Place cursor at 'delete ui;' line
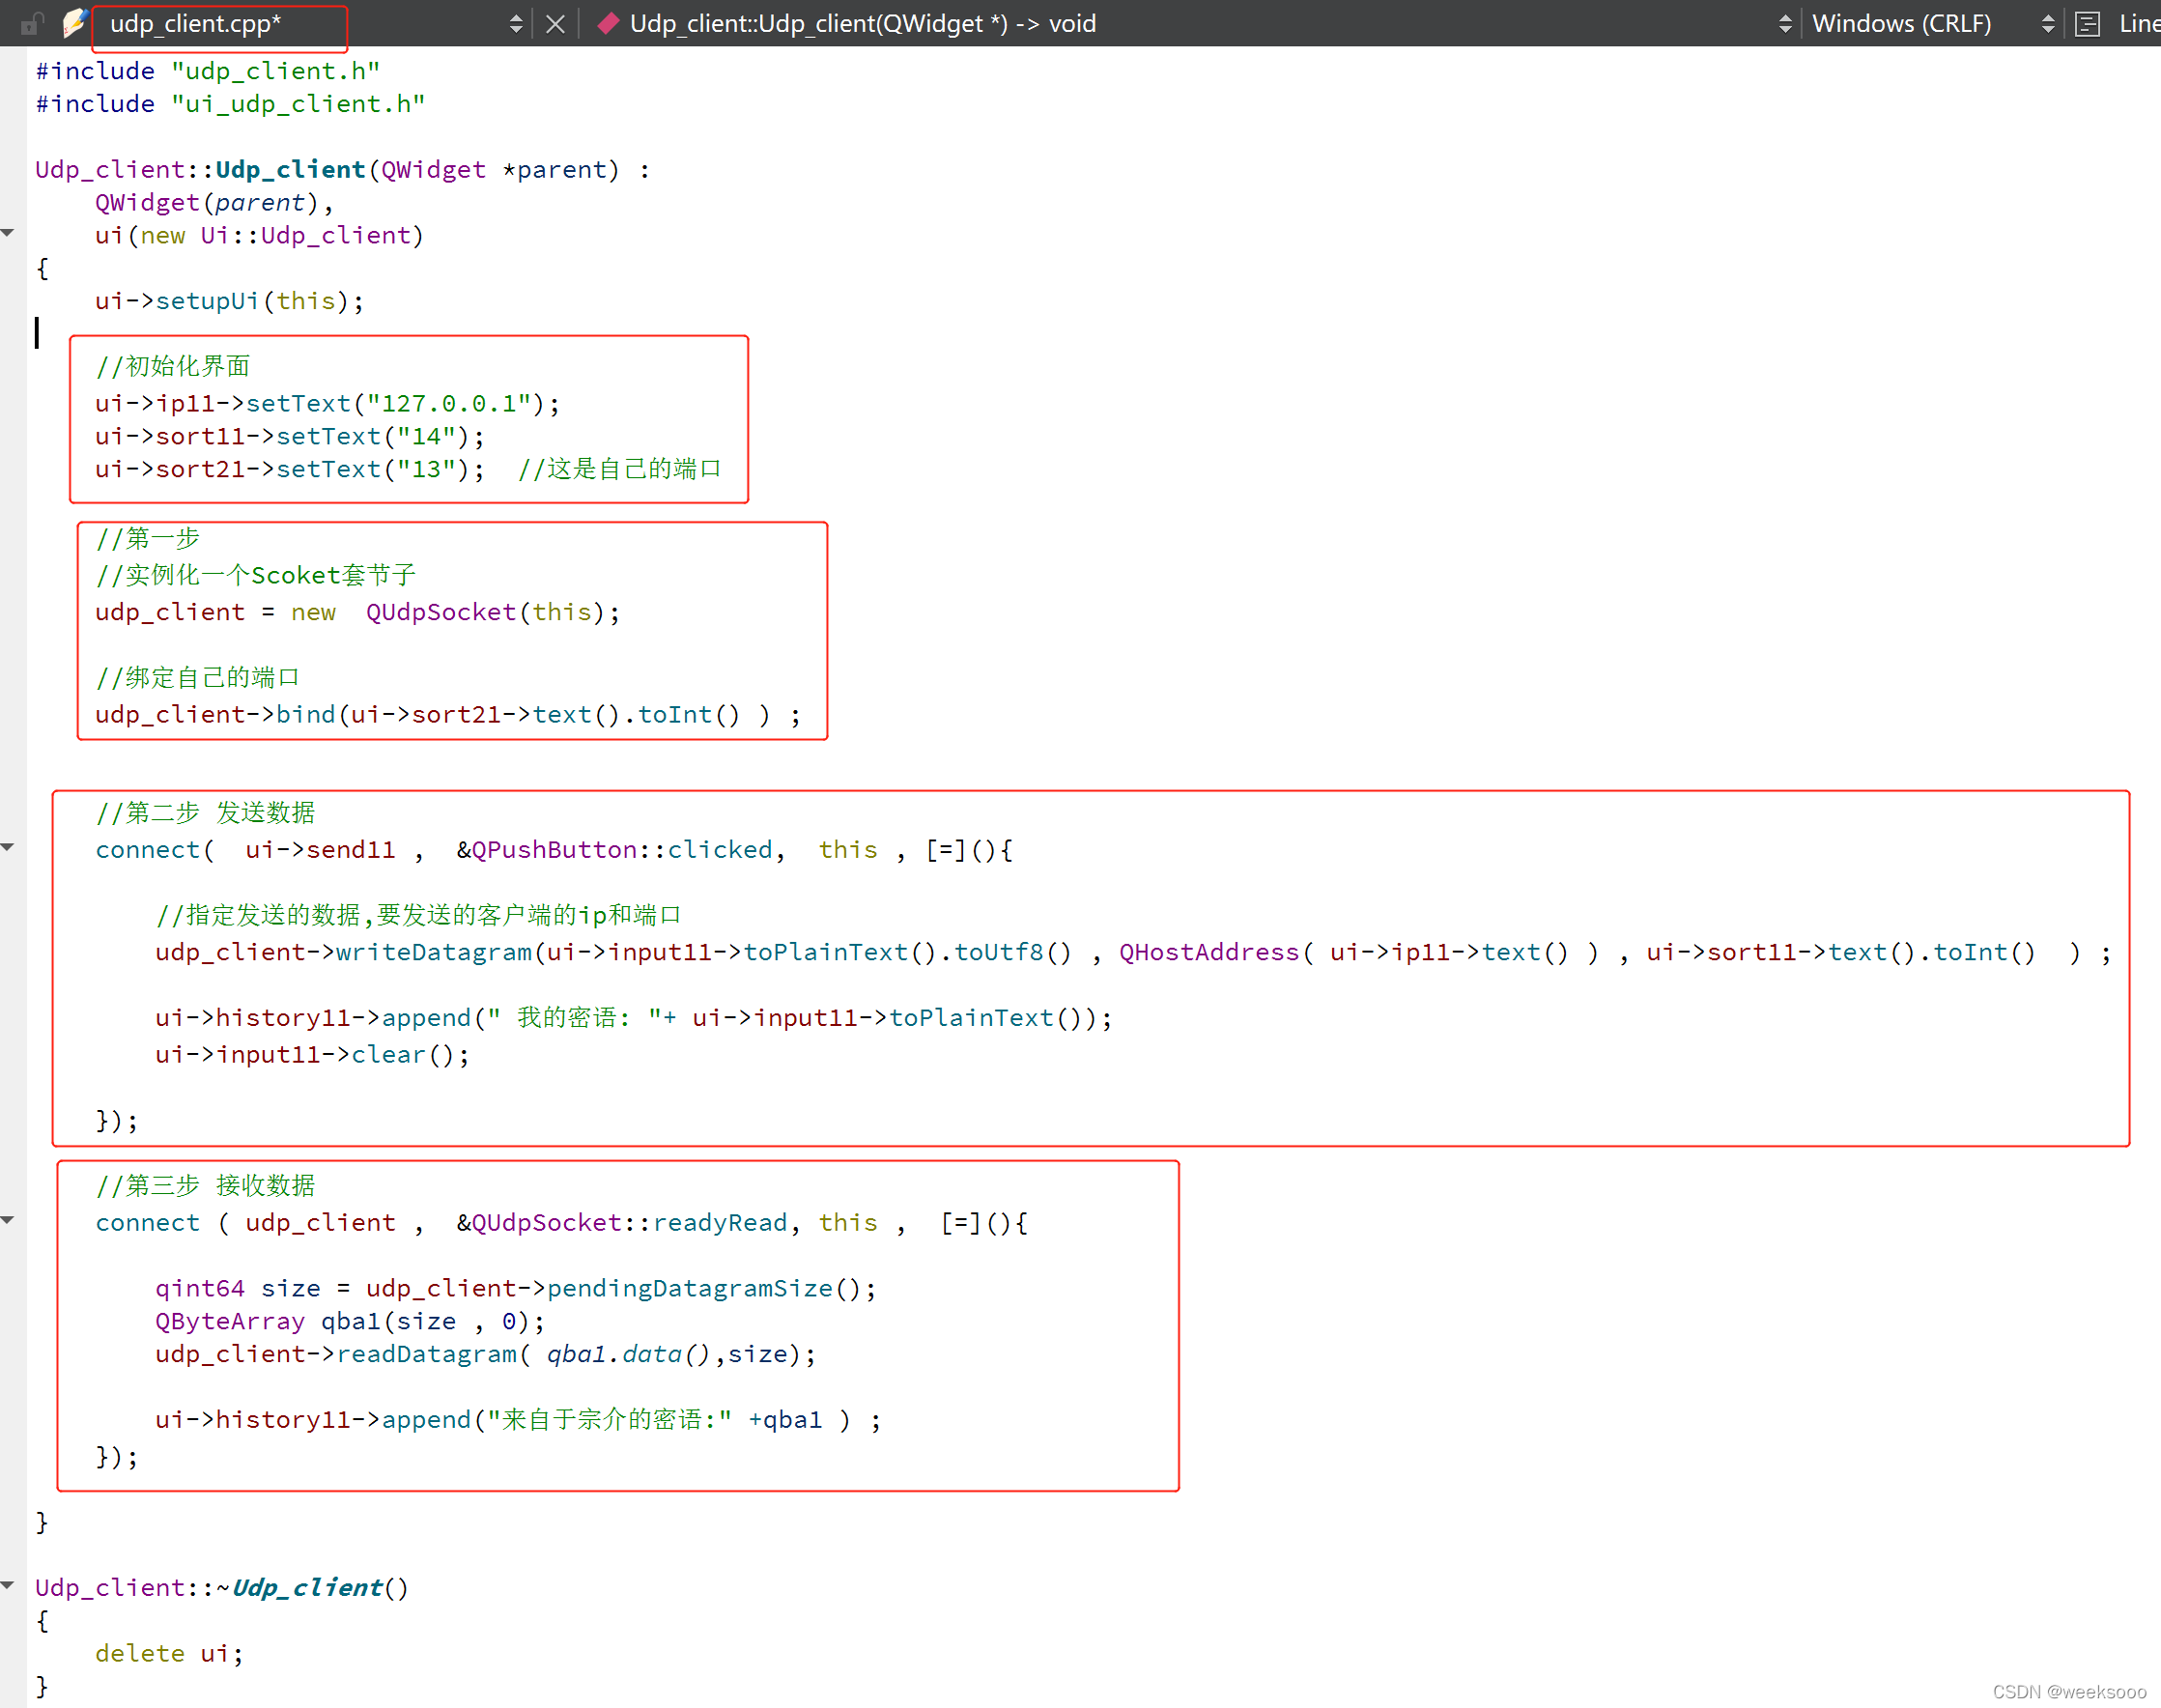The image size is (2161, 1708). point(168,1653)
